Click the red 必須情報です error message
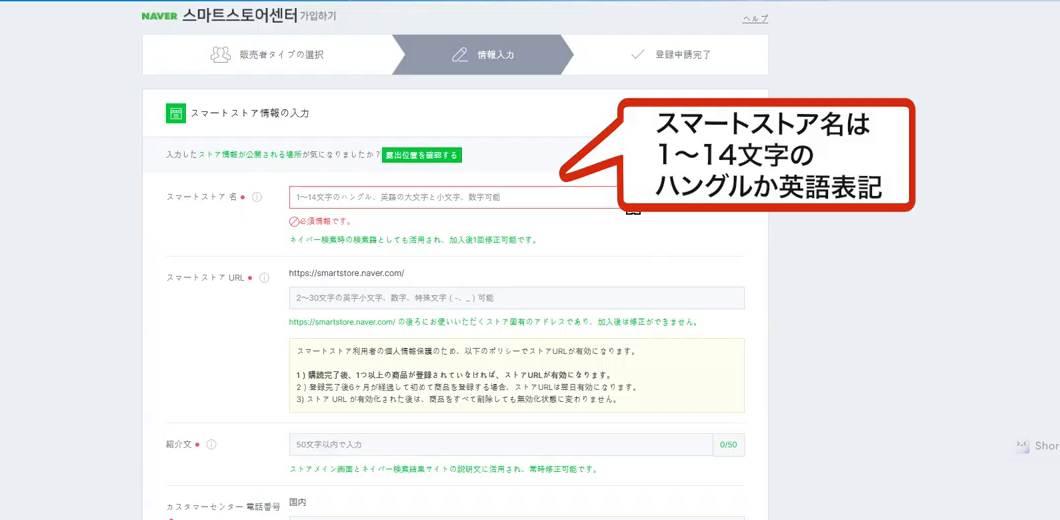 (320, 221)
